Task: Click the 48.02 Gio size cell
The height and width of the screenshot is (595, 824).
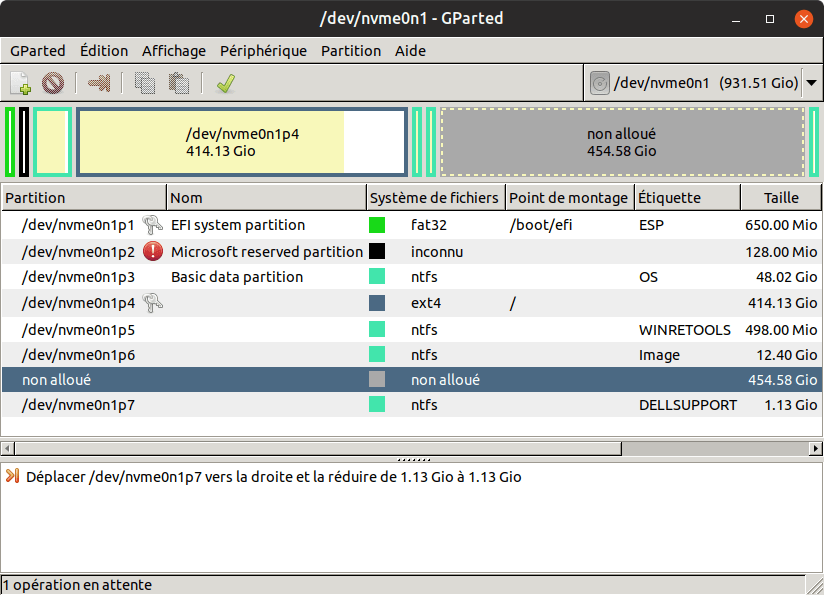Action: click(x=787, y=277)
